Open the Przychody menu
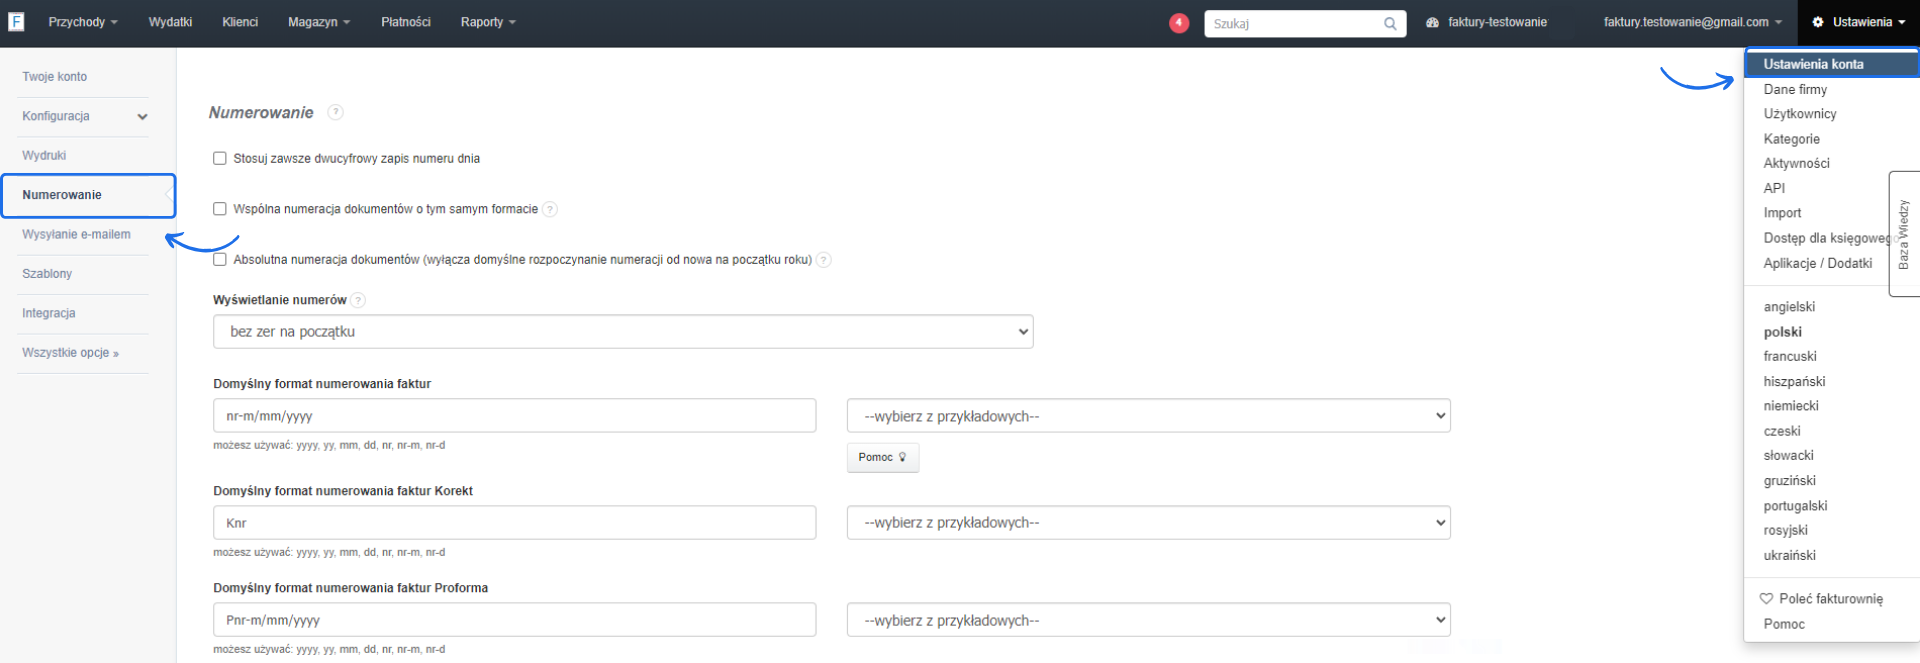The height and width of the screenshot is (663, 1920). pos(83,22)
